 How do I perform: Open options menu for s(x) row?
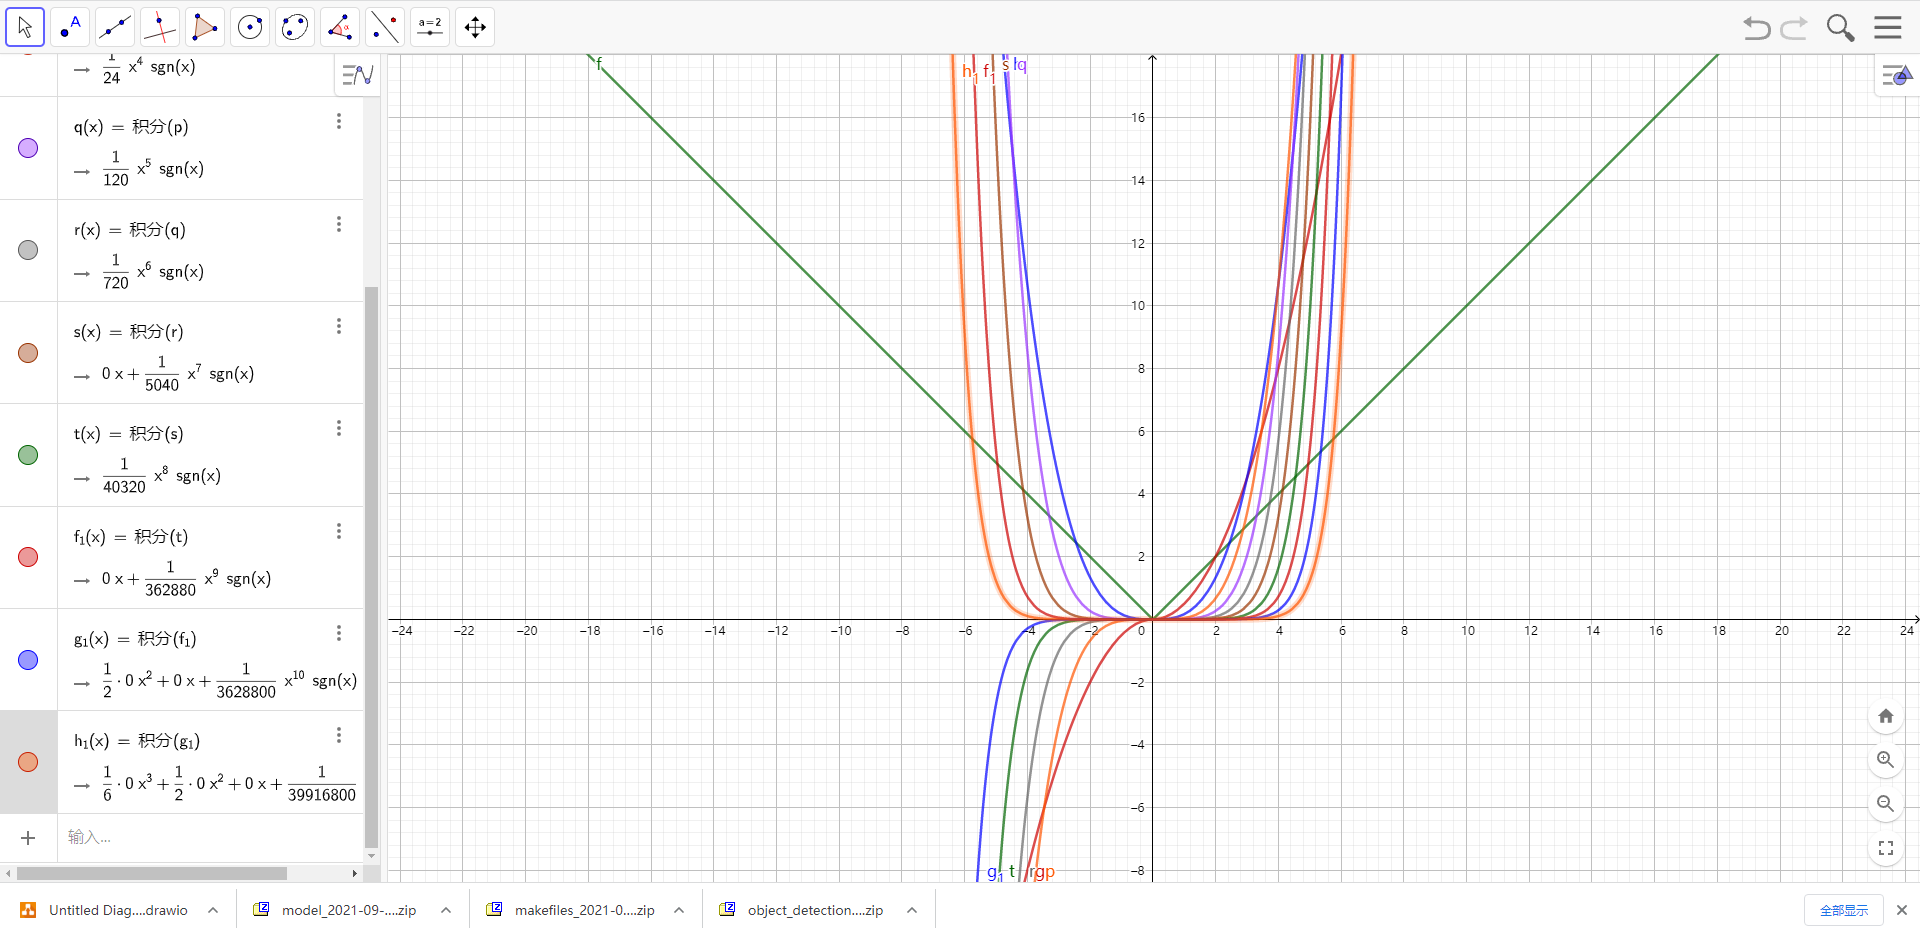pos(339,326)
